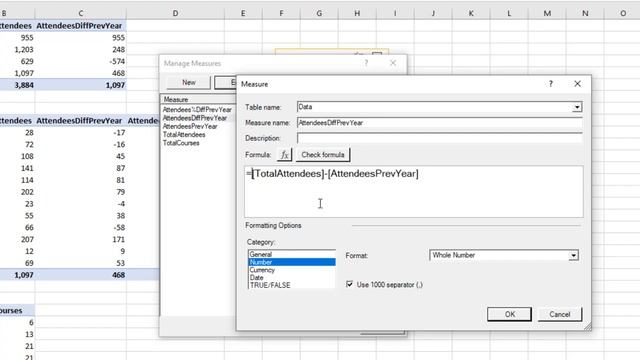Screen dimensions: 640x360
Task: Click the Measure column header in list
Action: click(x=198, y=99)
